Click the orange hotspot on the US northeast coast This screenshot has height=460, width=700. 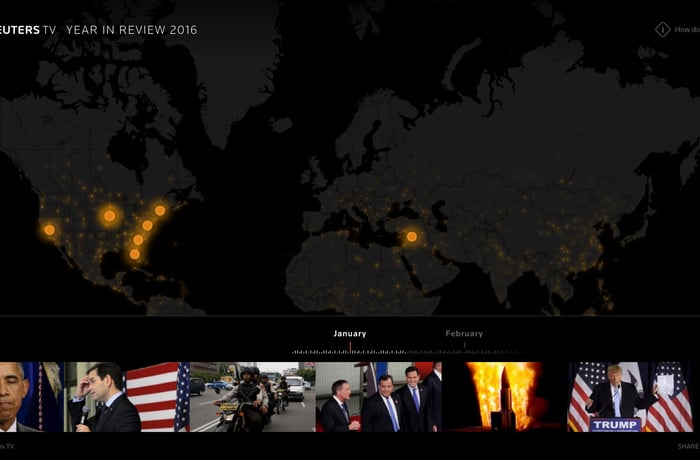[x=160, y=210]
